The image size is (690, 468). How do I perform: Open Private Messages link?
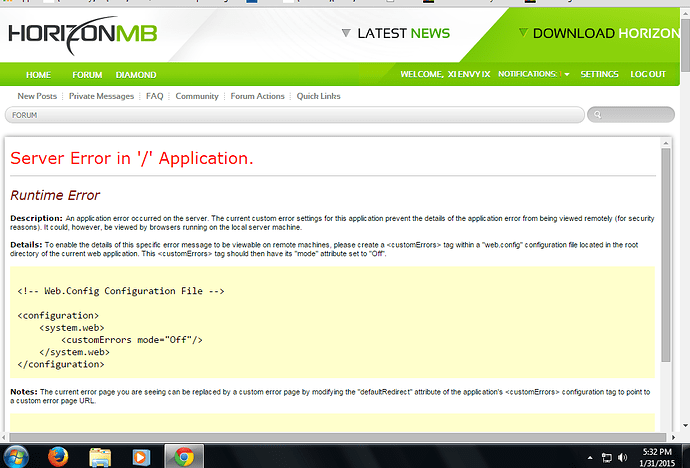point(101,96)
